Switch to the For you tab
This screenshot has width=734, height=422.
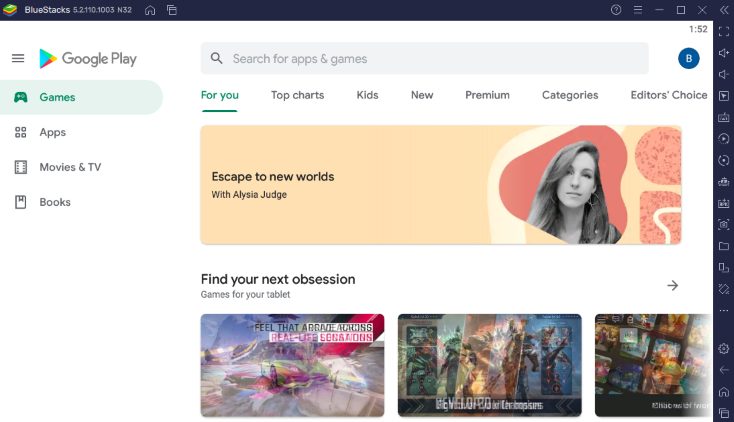(220, 95)
